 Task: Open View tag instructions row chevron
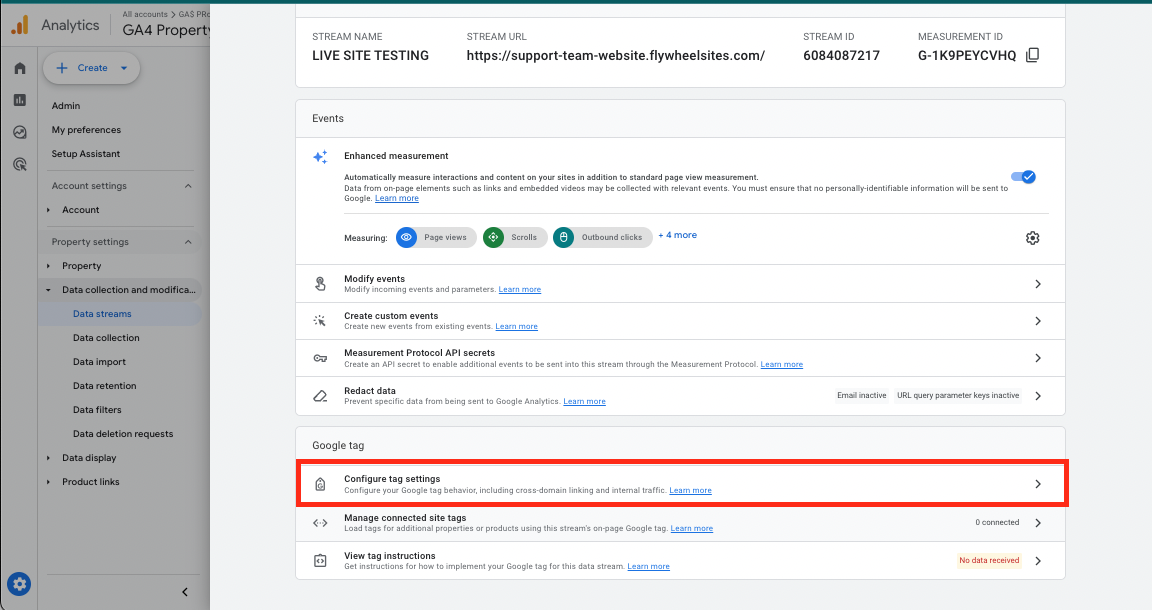(x=1038, y=561)
